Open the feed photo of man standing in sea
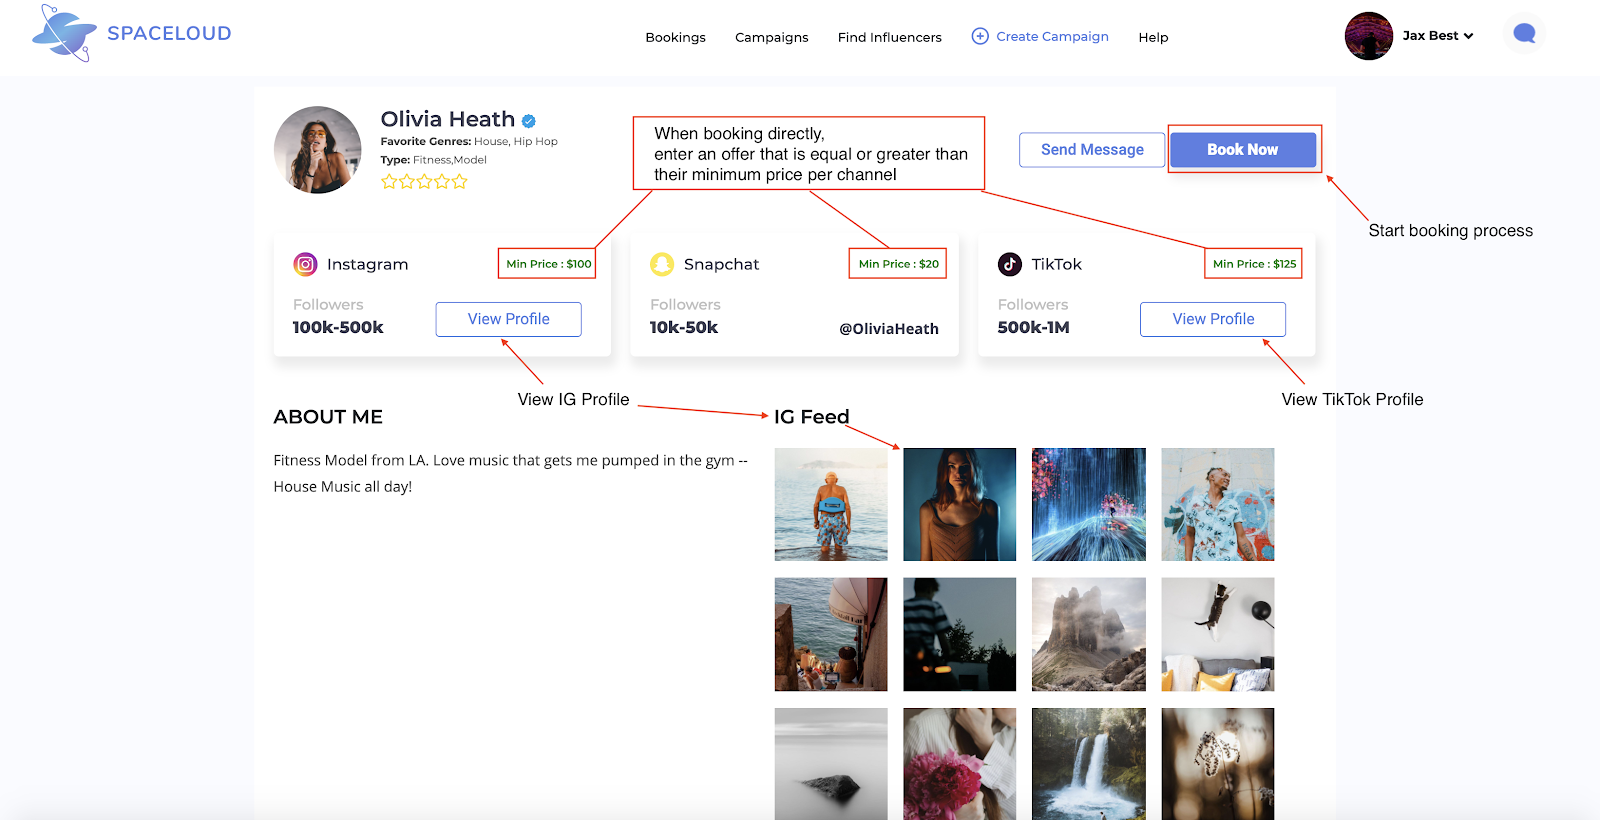Screen dimensions: 1600x820 [831, 504]
